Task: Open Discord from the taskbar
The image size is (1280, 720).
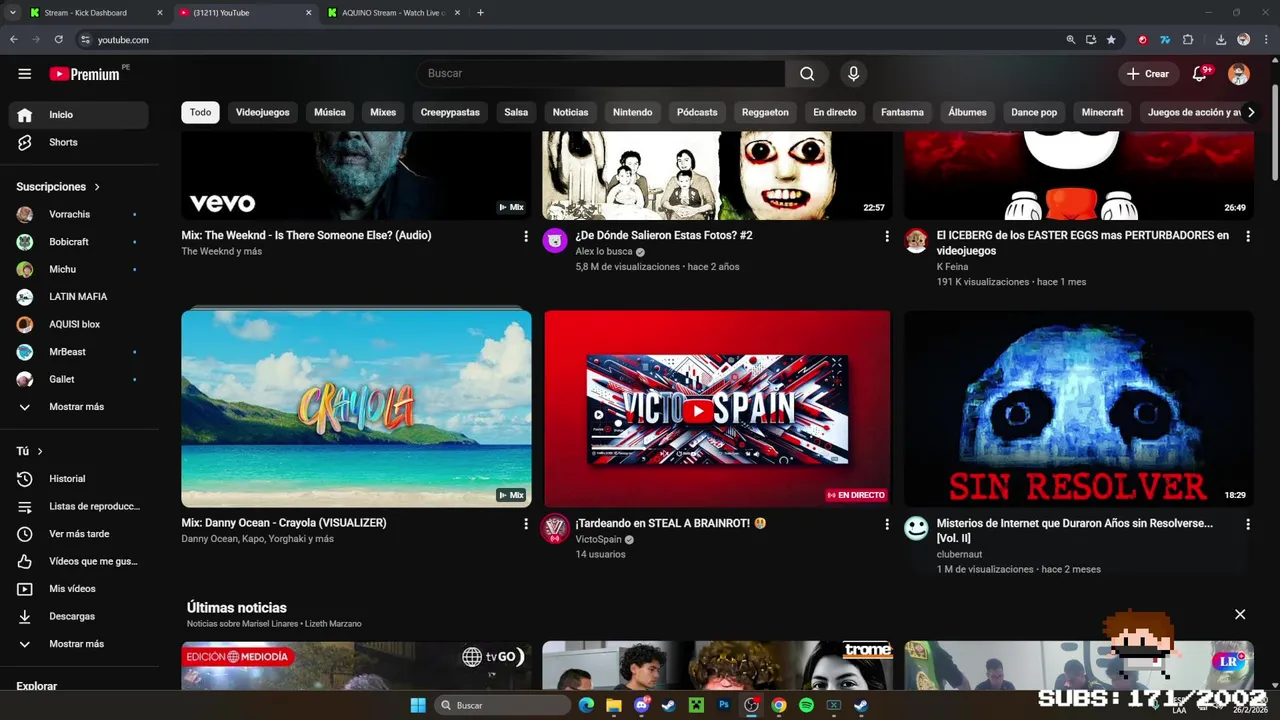Action: pyautogui.click(x=642, y=705)
